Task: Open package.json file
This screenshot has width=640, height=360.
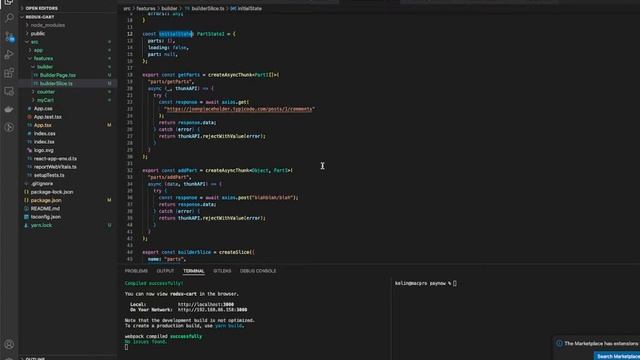Action: coord(46,200)
